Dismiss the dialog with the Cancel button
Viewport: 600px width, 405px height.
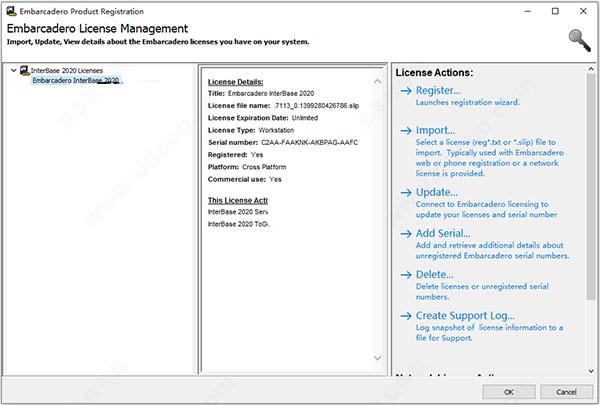(566, 392)
